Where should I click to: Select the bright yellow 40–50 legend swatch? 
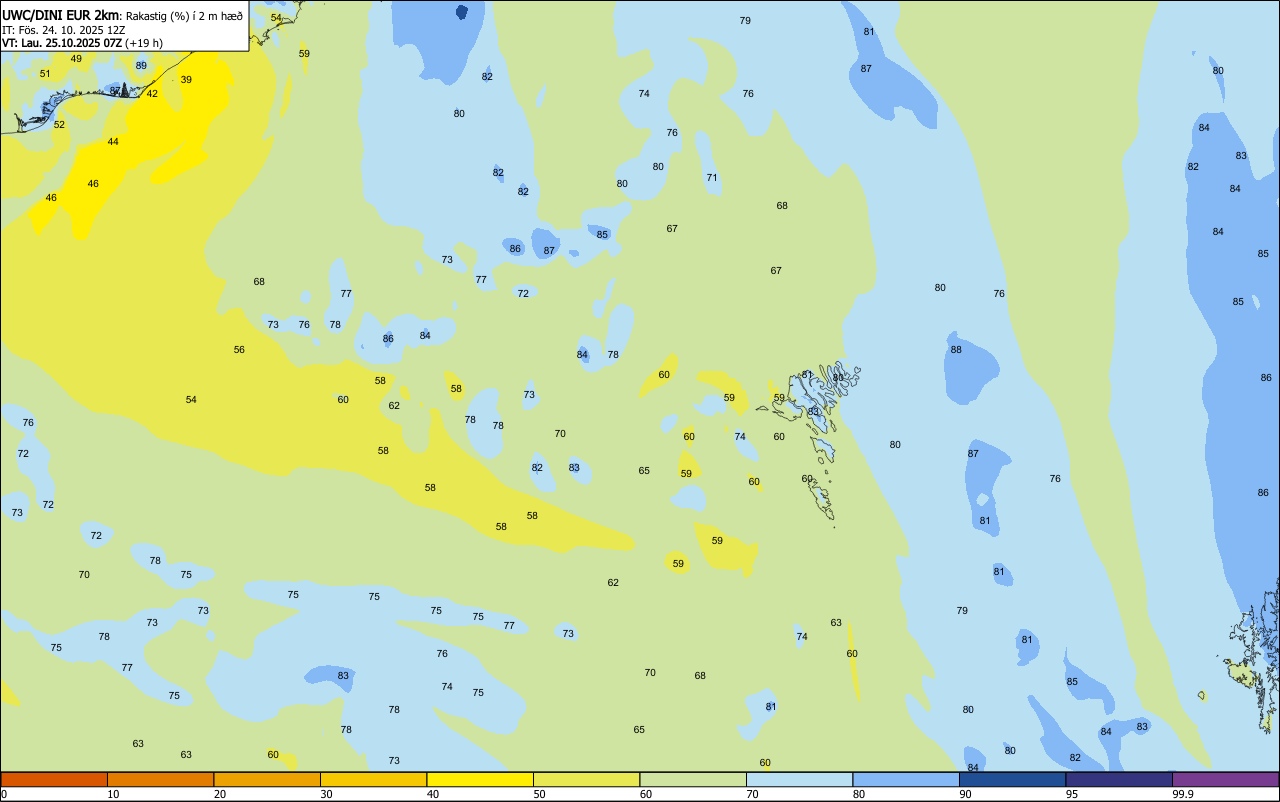pos(480,779)
